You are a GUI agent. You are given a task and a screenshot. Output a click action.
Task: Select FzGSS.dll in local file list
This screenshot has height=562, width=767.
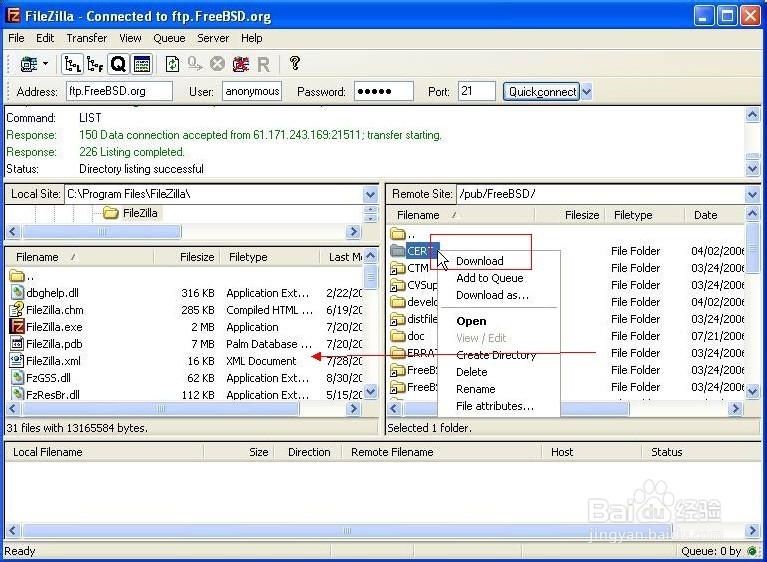click(48, 378)
